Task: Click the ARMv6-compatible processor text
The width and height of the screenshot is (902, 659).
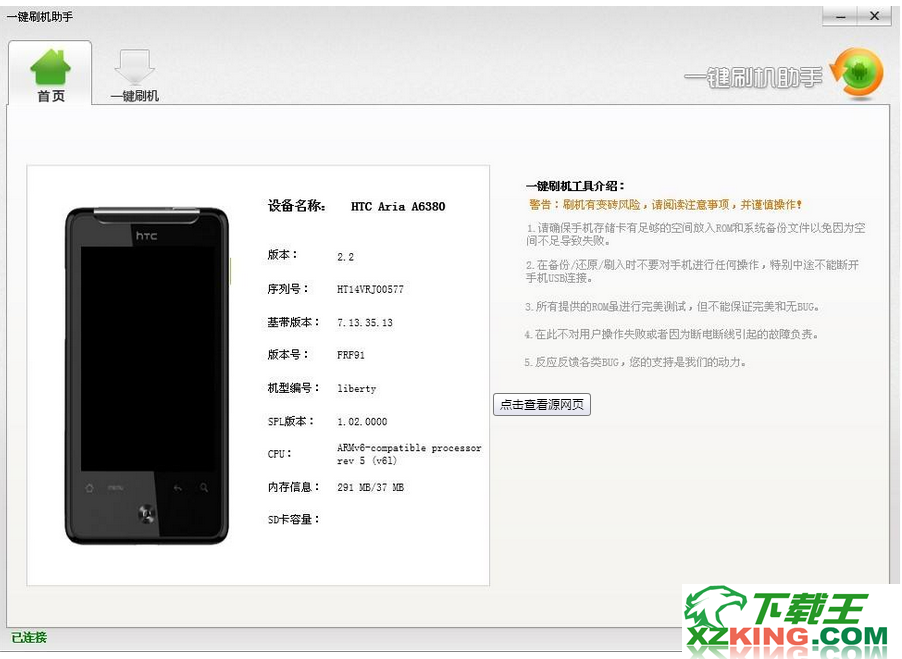Action: (x=409, y=454)
